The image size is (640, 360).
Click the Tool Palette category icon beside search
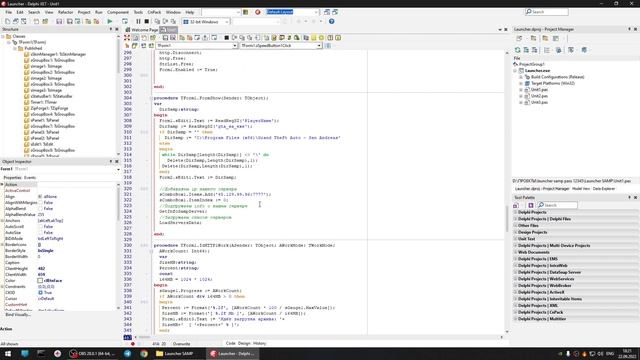pos(531,205)
